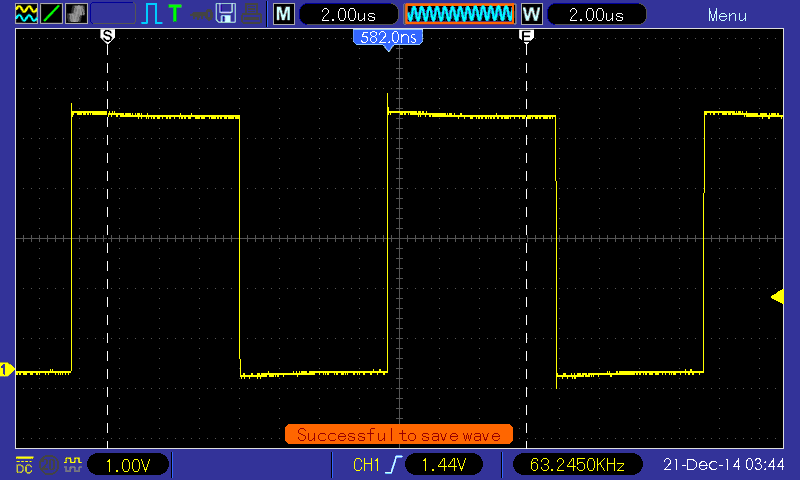
Task: Click the W window timebase icon
Action: coord(531,15)
